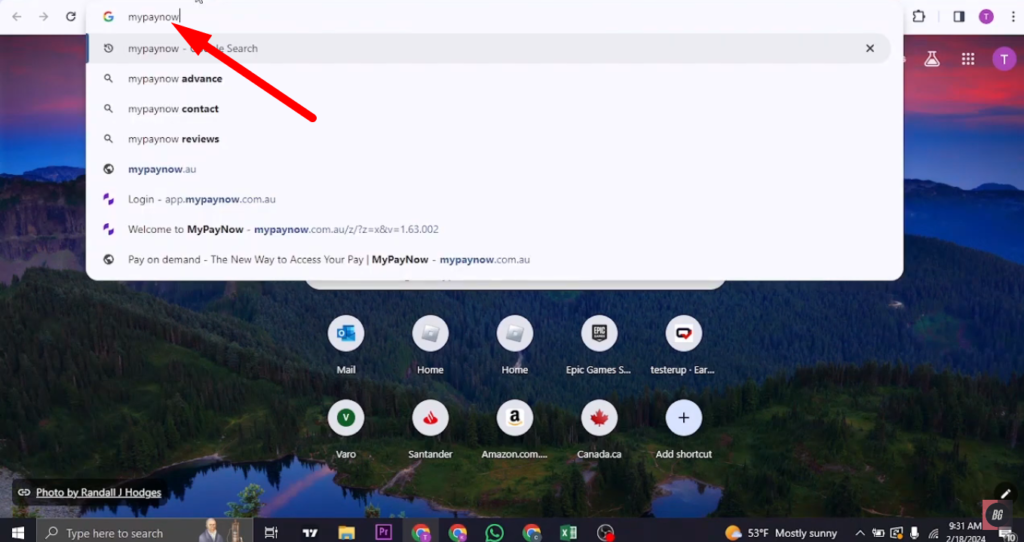Remove the mypaynow history suggestion
1024x542 pixels.
point(870,48)
